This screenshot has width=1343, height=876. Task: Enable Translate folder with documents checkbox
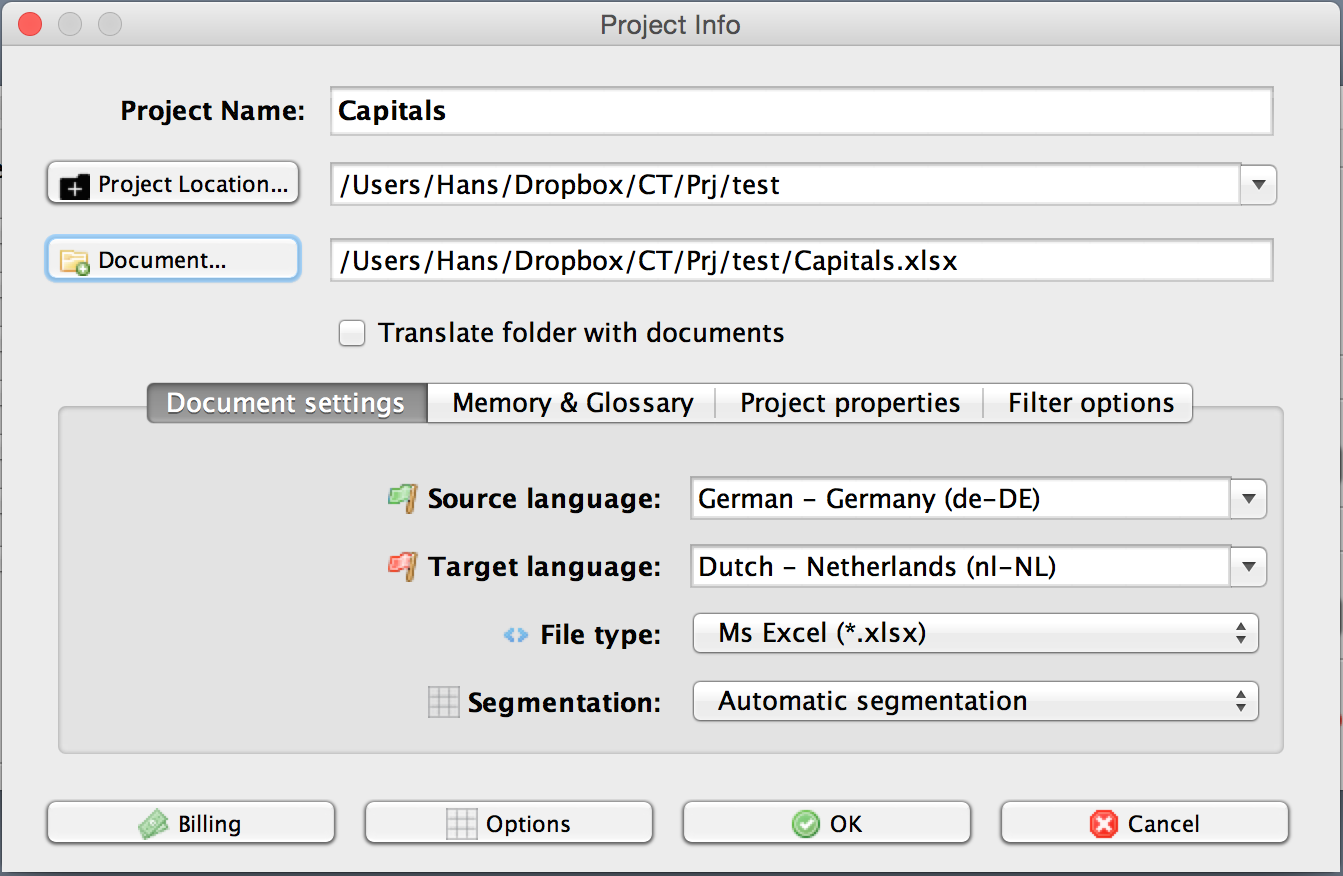point(352,333)
